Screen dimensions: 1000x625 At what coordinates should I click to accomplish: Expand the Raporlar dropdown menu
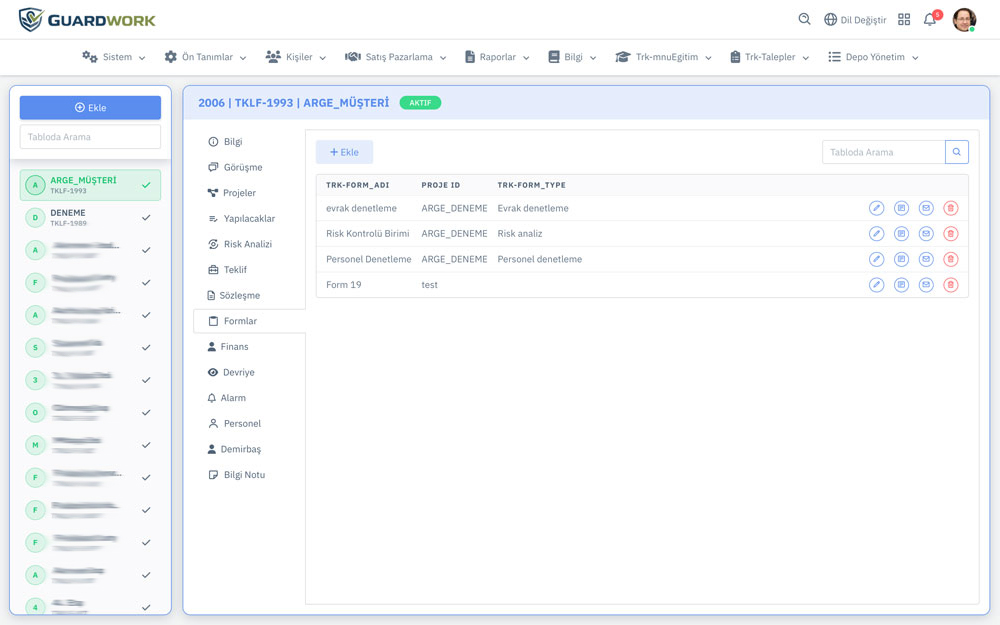point(497,57)
